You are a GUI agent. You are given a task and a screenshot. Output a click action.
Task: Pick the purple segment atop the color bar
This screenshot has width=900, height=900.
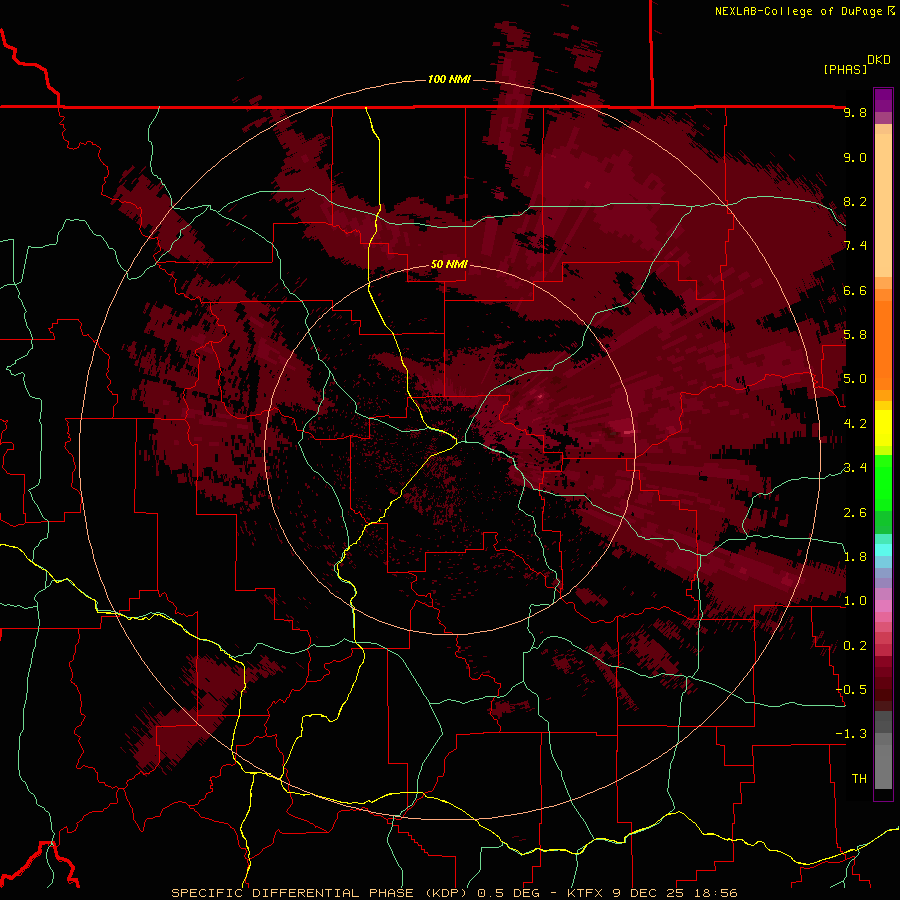tap(883, 100)
